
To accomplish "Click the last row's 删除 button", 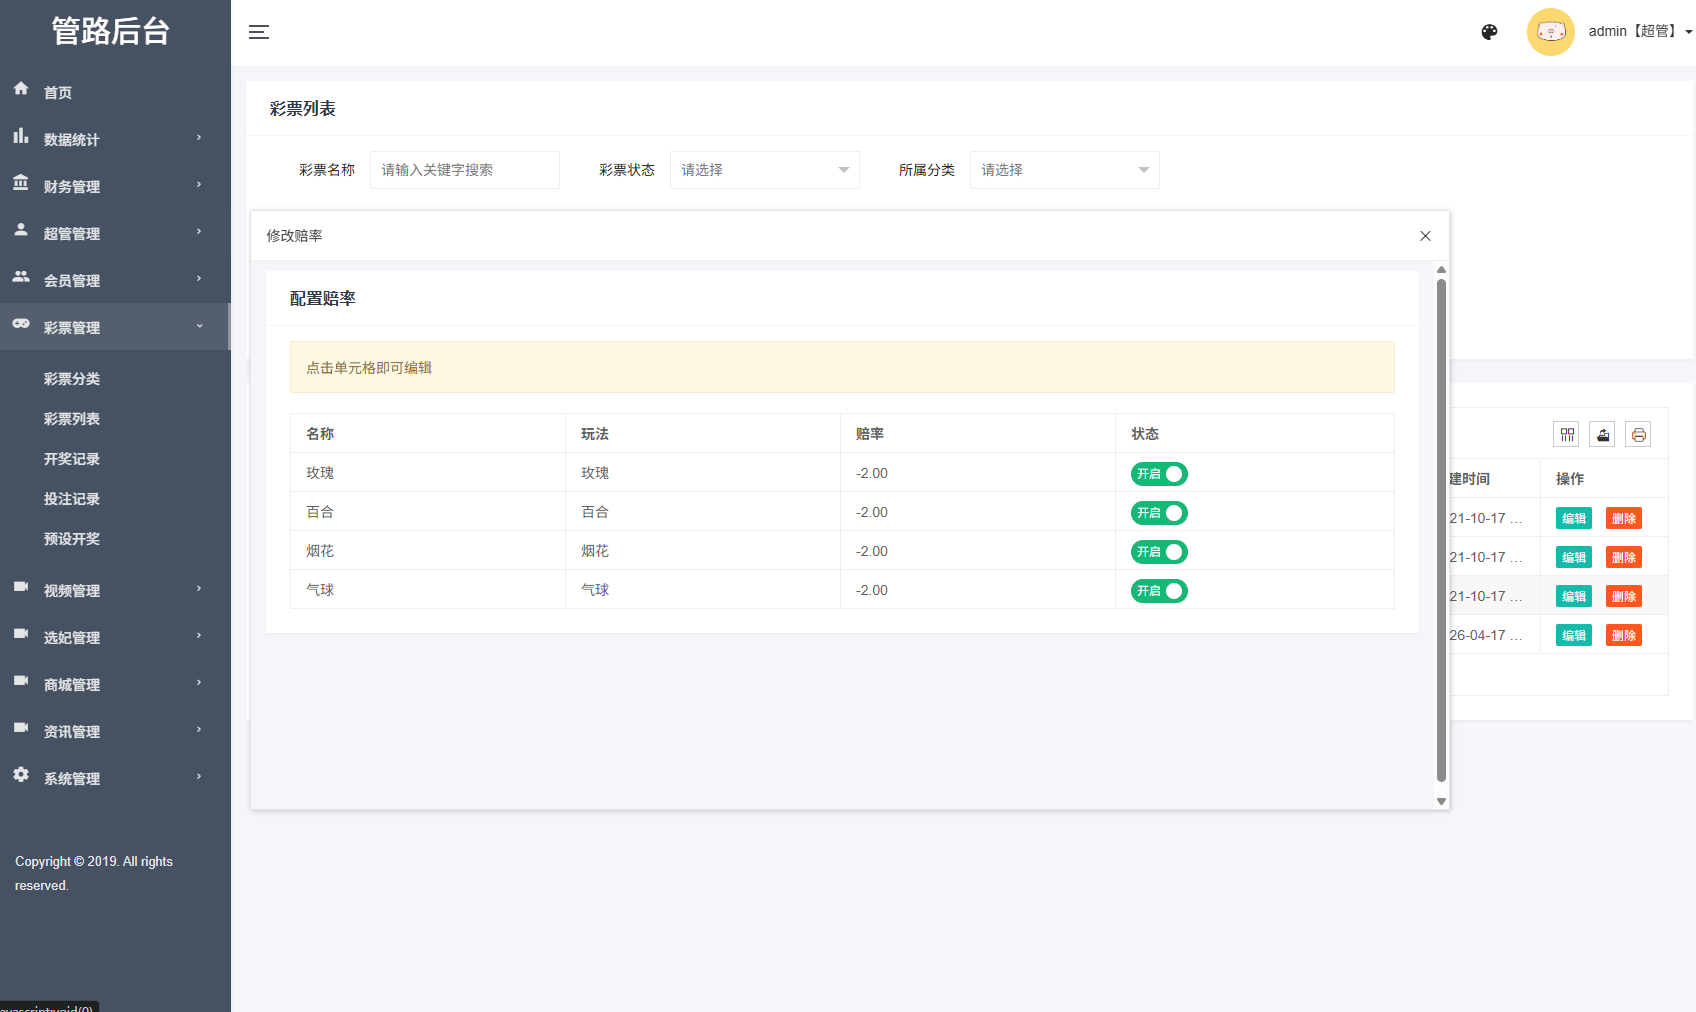I will tap(1623, 636).
